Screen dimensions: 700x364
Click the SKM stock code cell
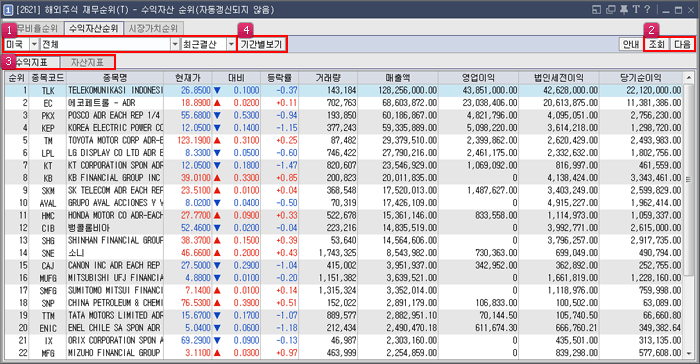pyautogui.click(x=48, y=191)
